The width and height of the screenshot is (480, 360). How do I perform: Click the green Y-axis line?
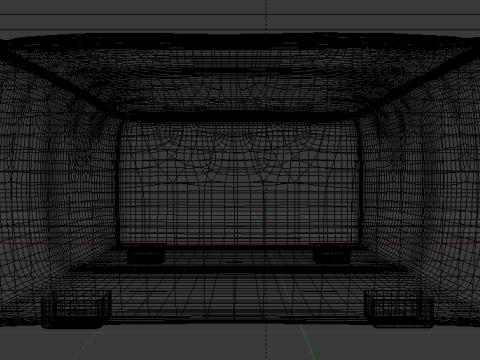click(x=283, y=285)
